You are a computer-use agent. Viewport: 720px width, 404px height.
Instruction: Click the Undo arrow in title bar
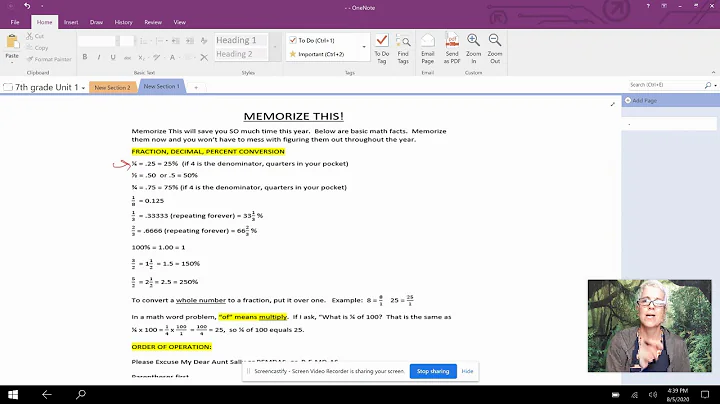27,6
